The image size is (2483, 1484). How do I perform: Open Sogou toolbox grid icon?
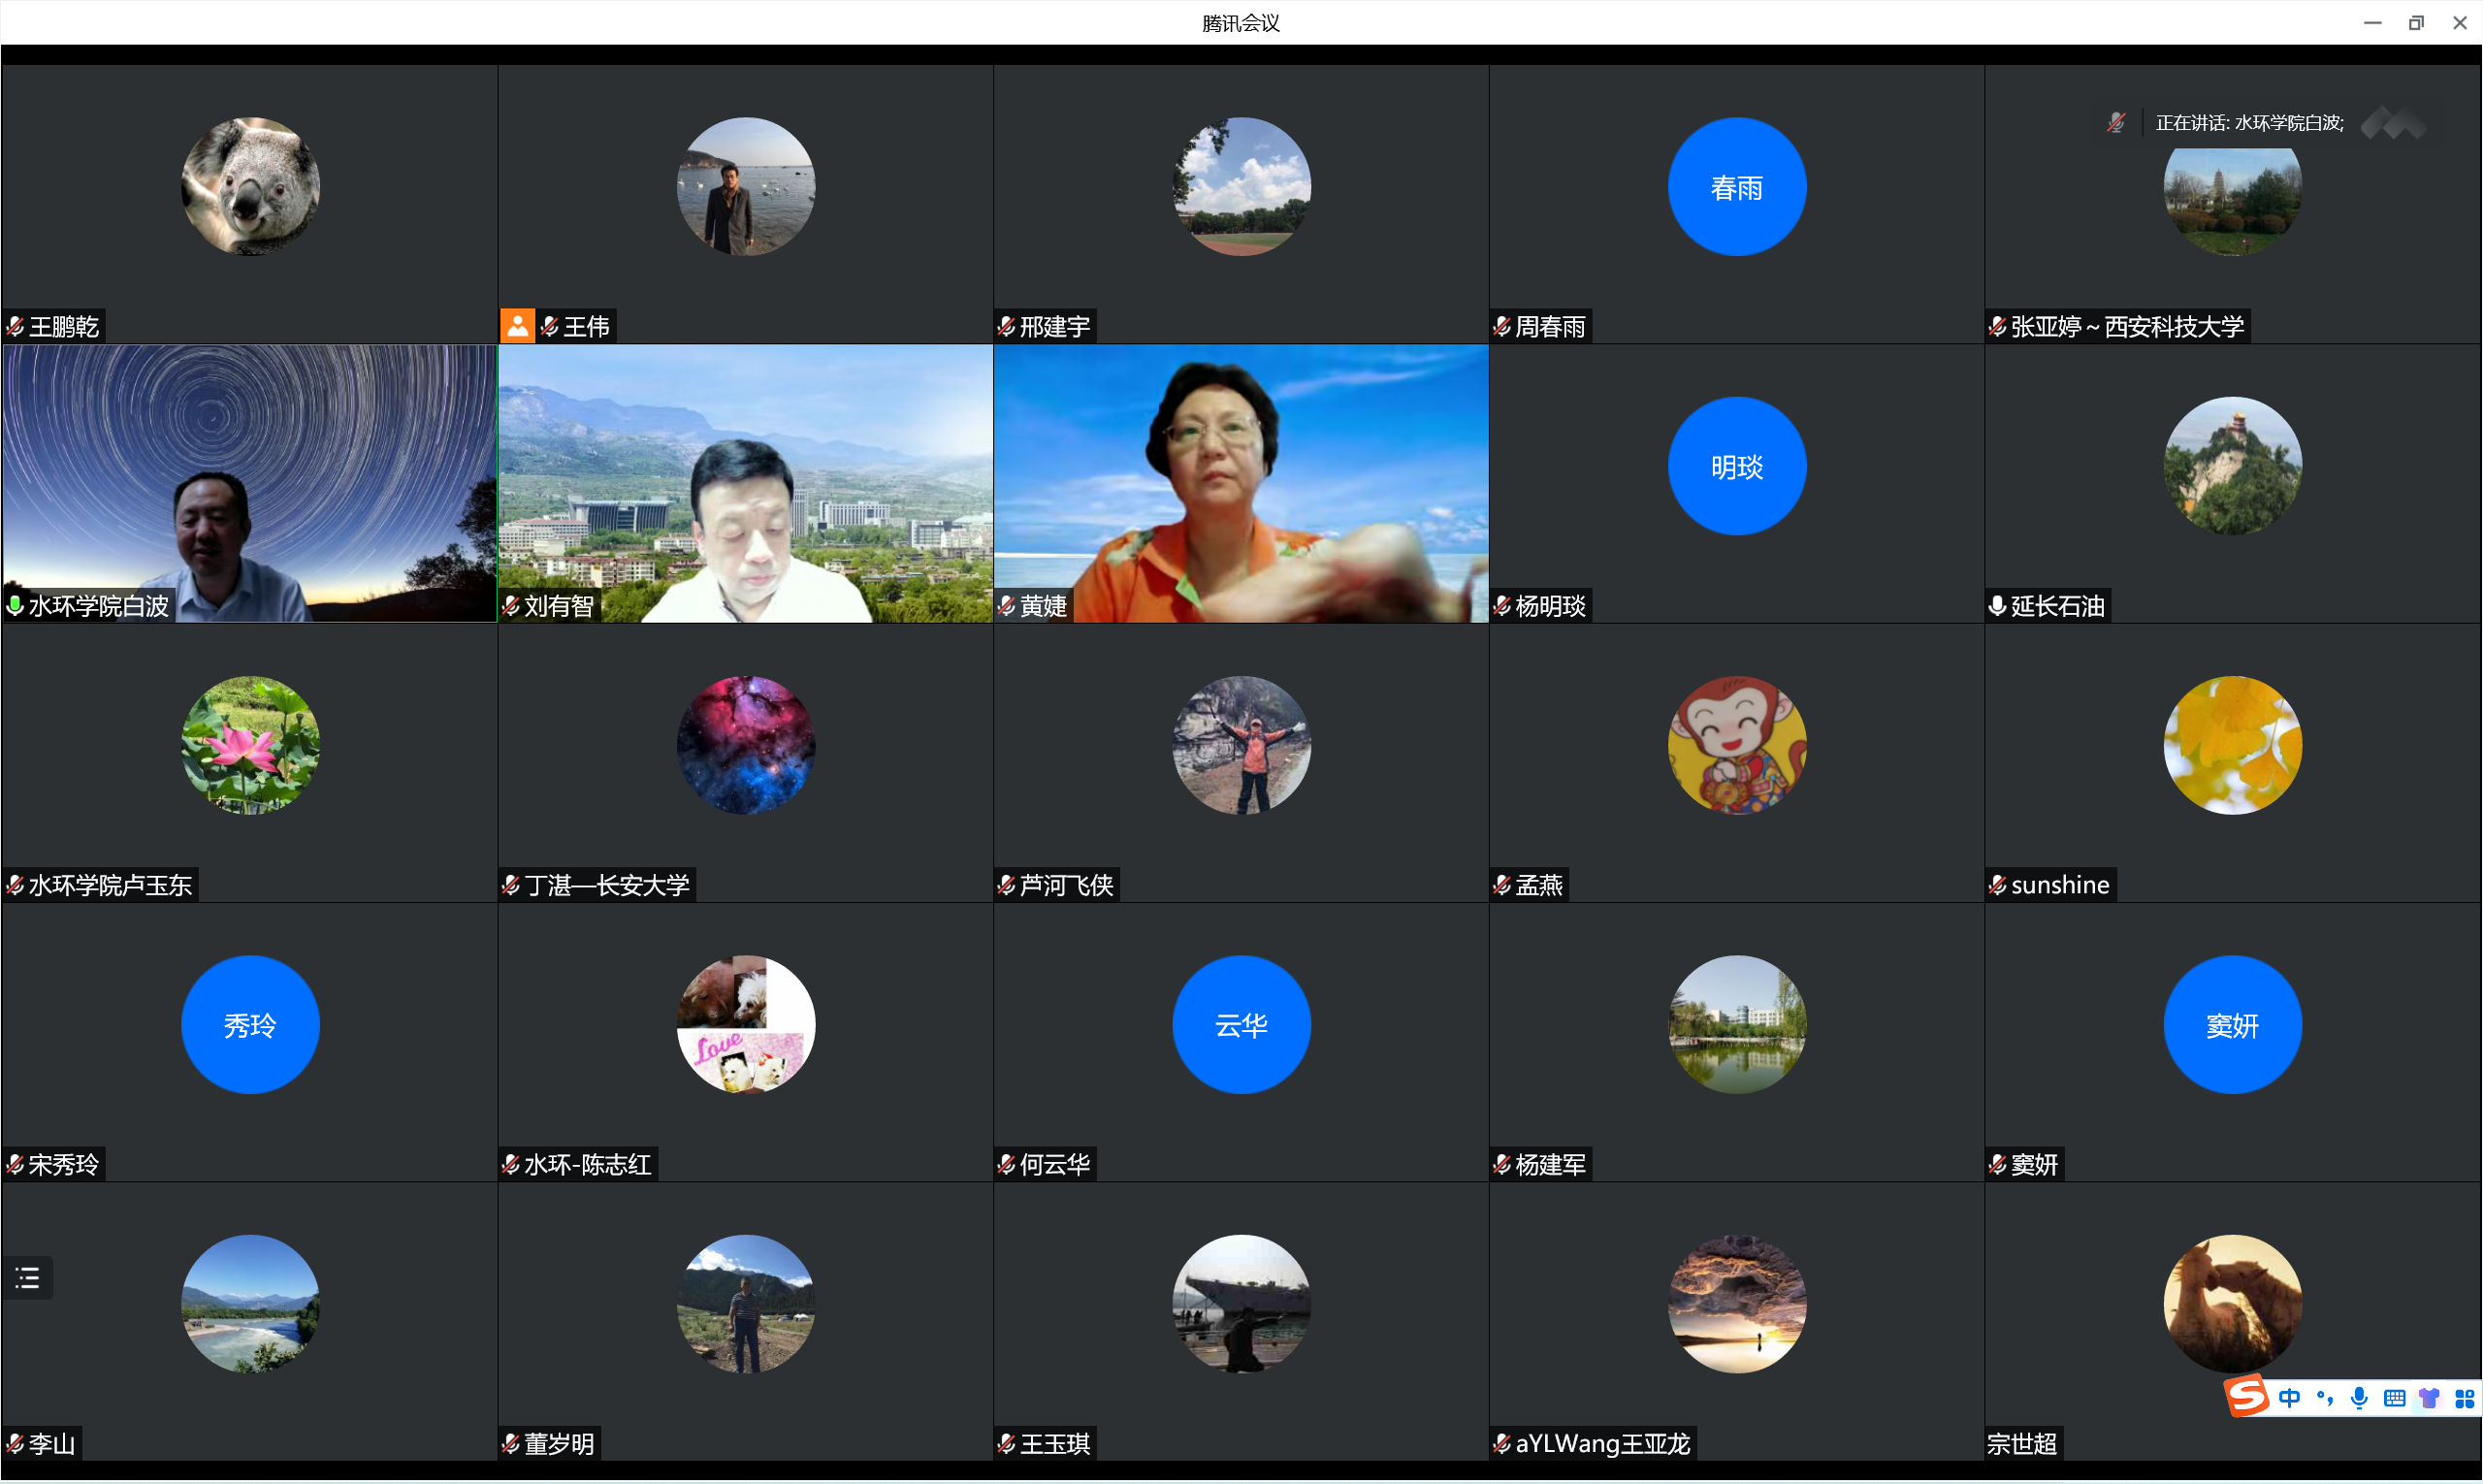(x=2464, y=1398)
